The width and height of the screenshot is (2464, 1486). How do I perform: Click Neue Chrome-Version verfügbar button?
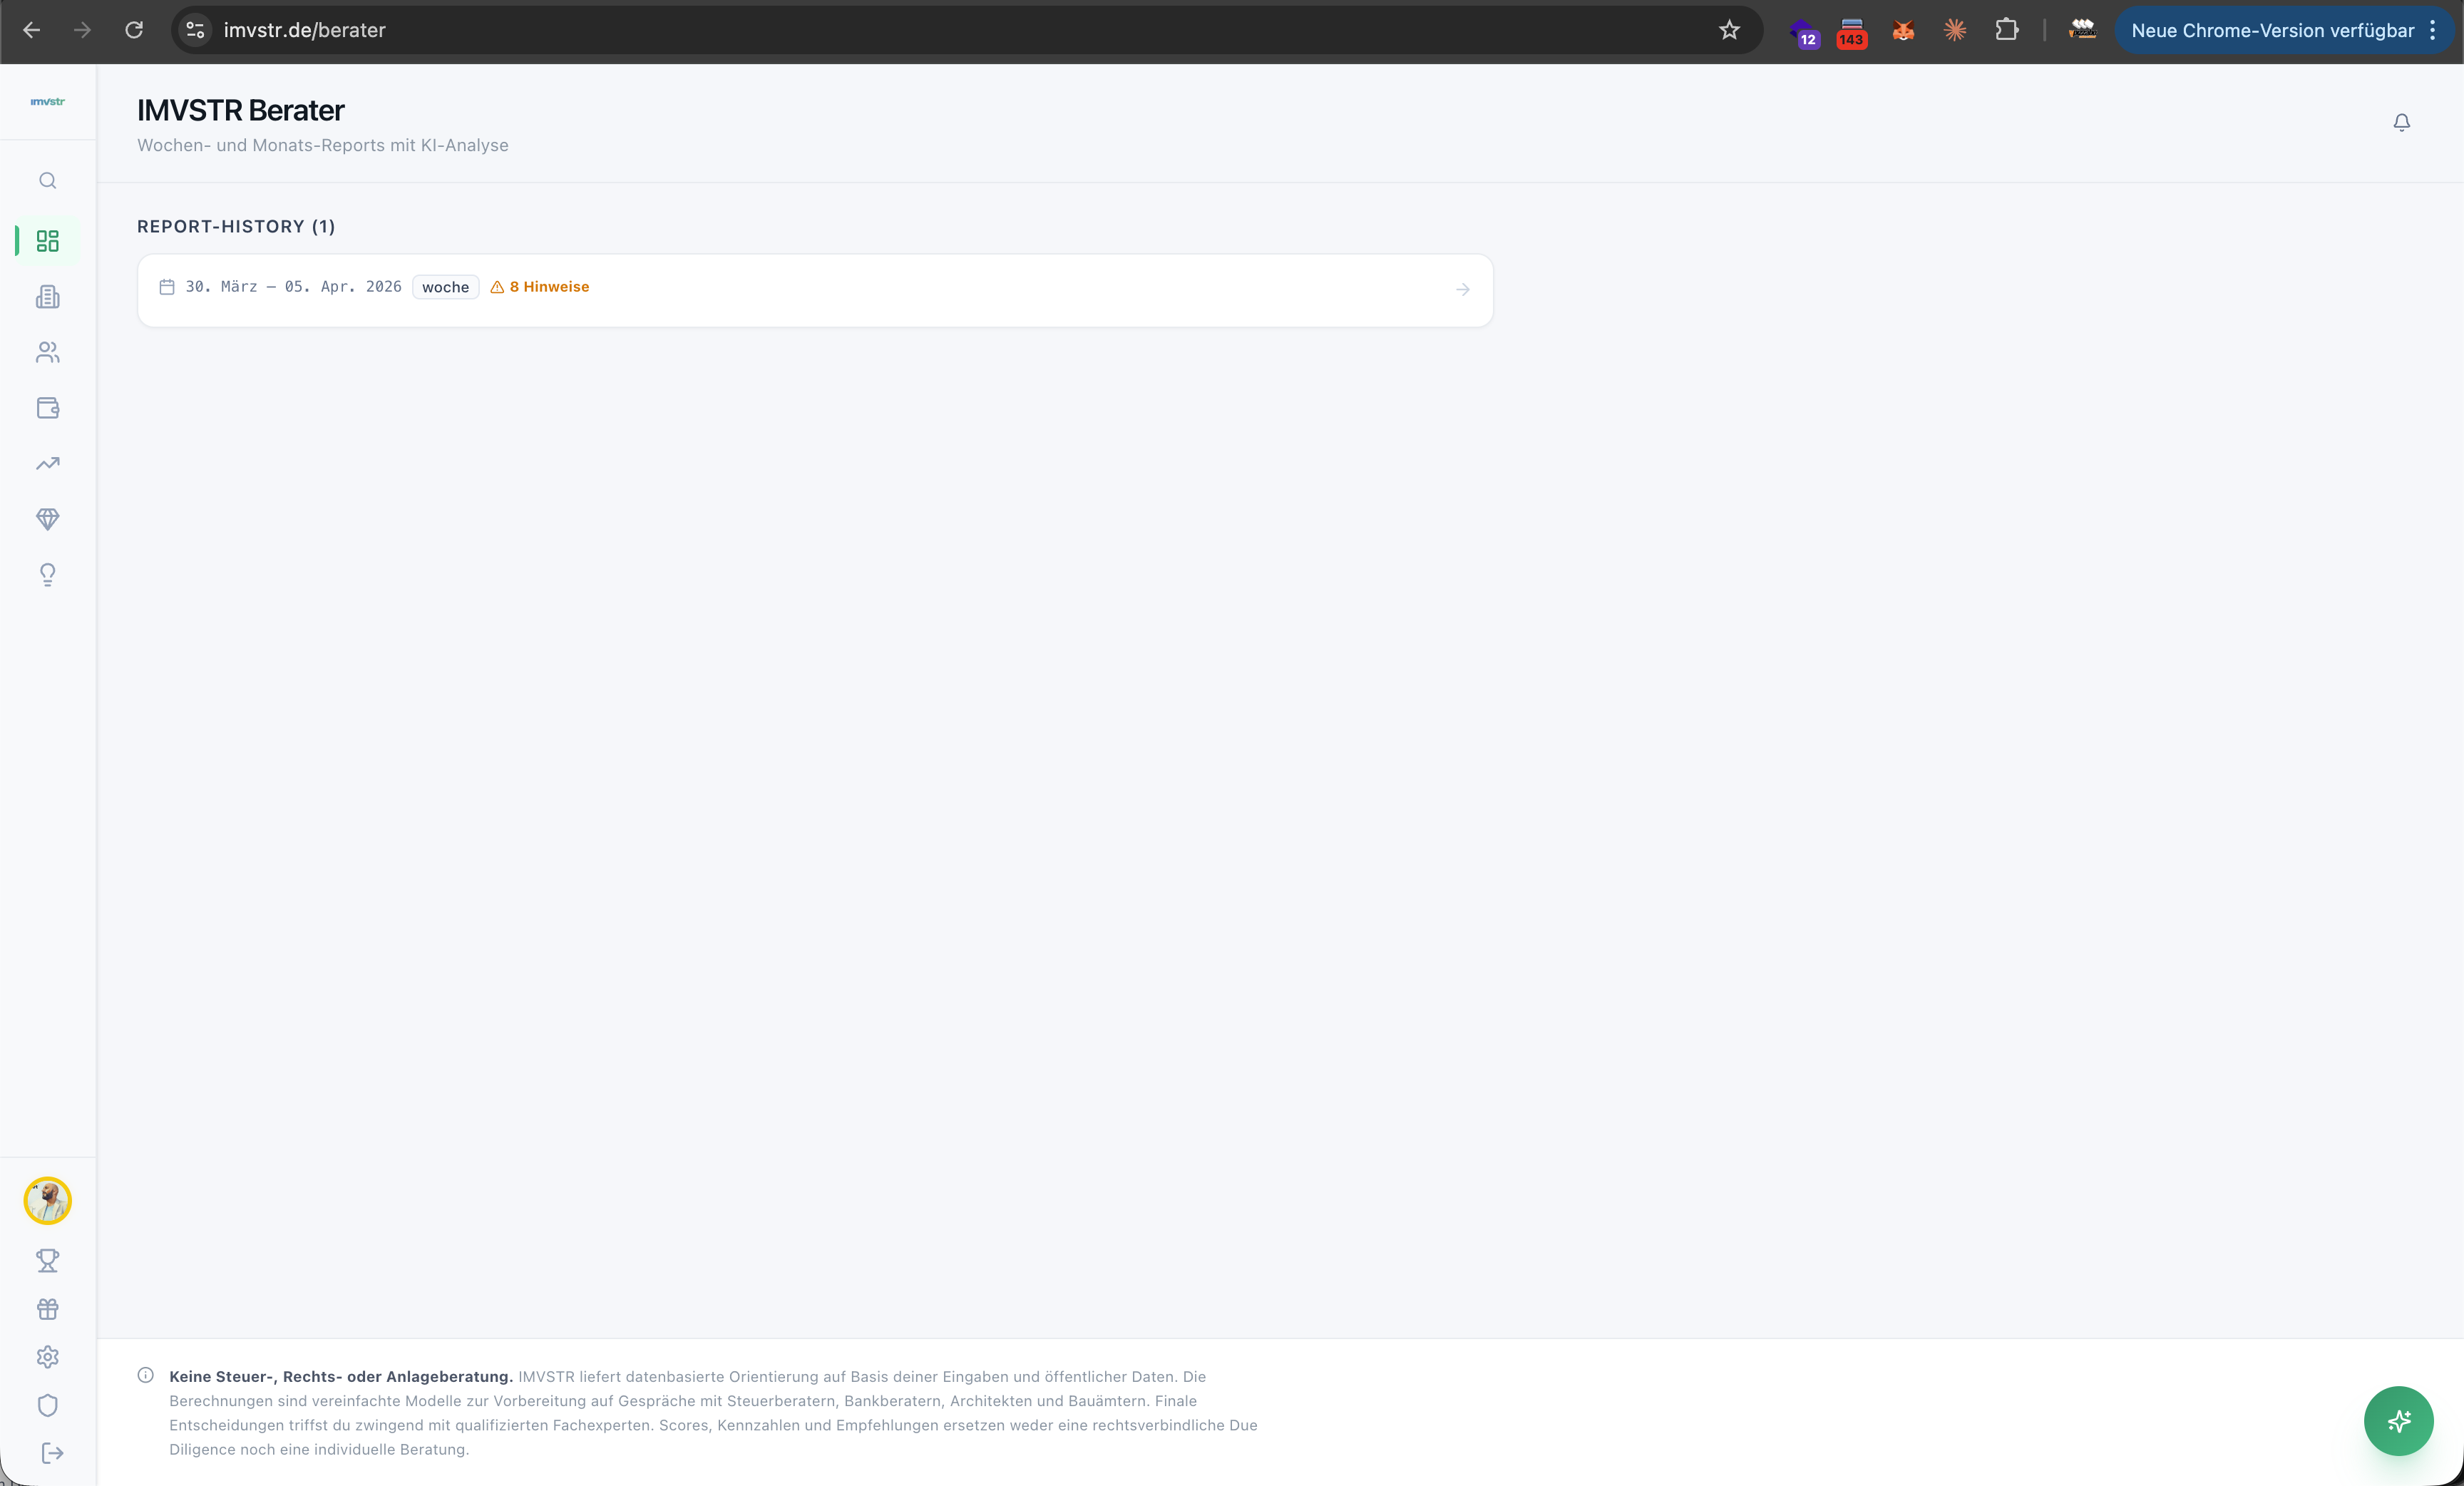tap(2272, 30)
